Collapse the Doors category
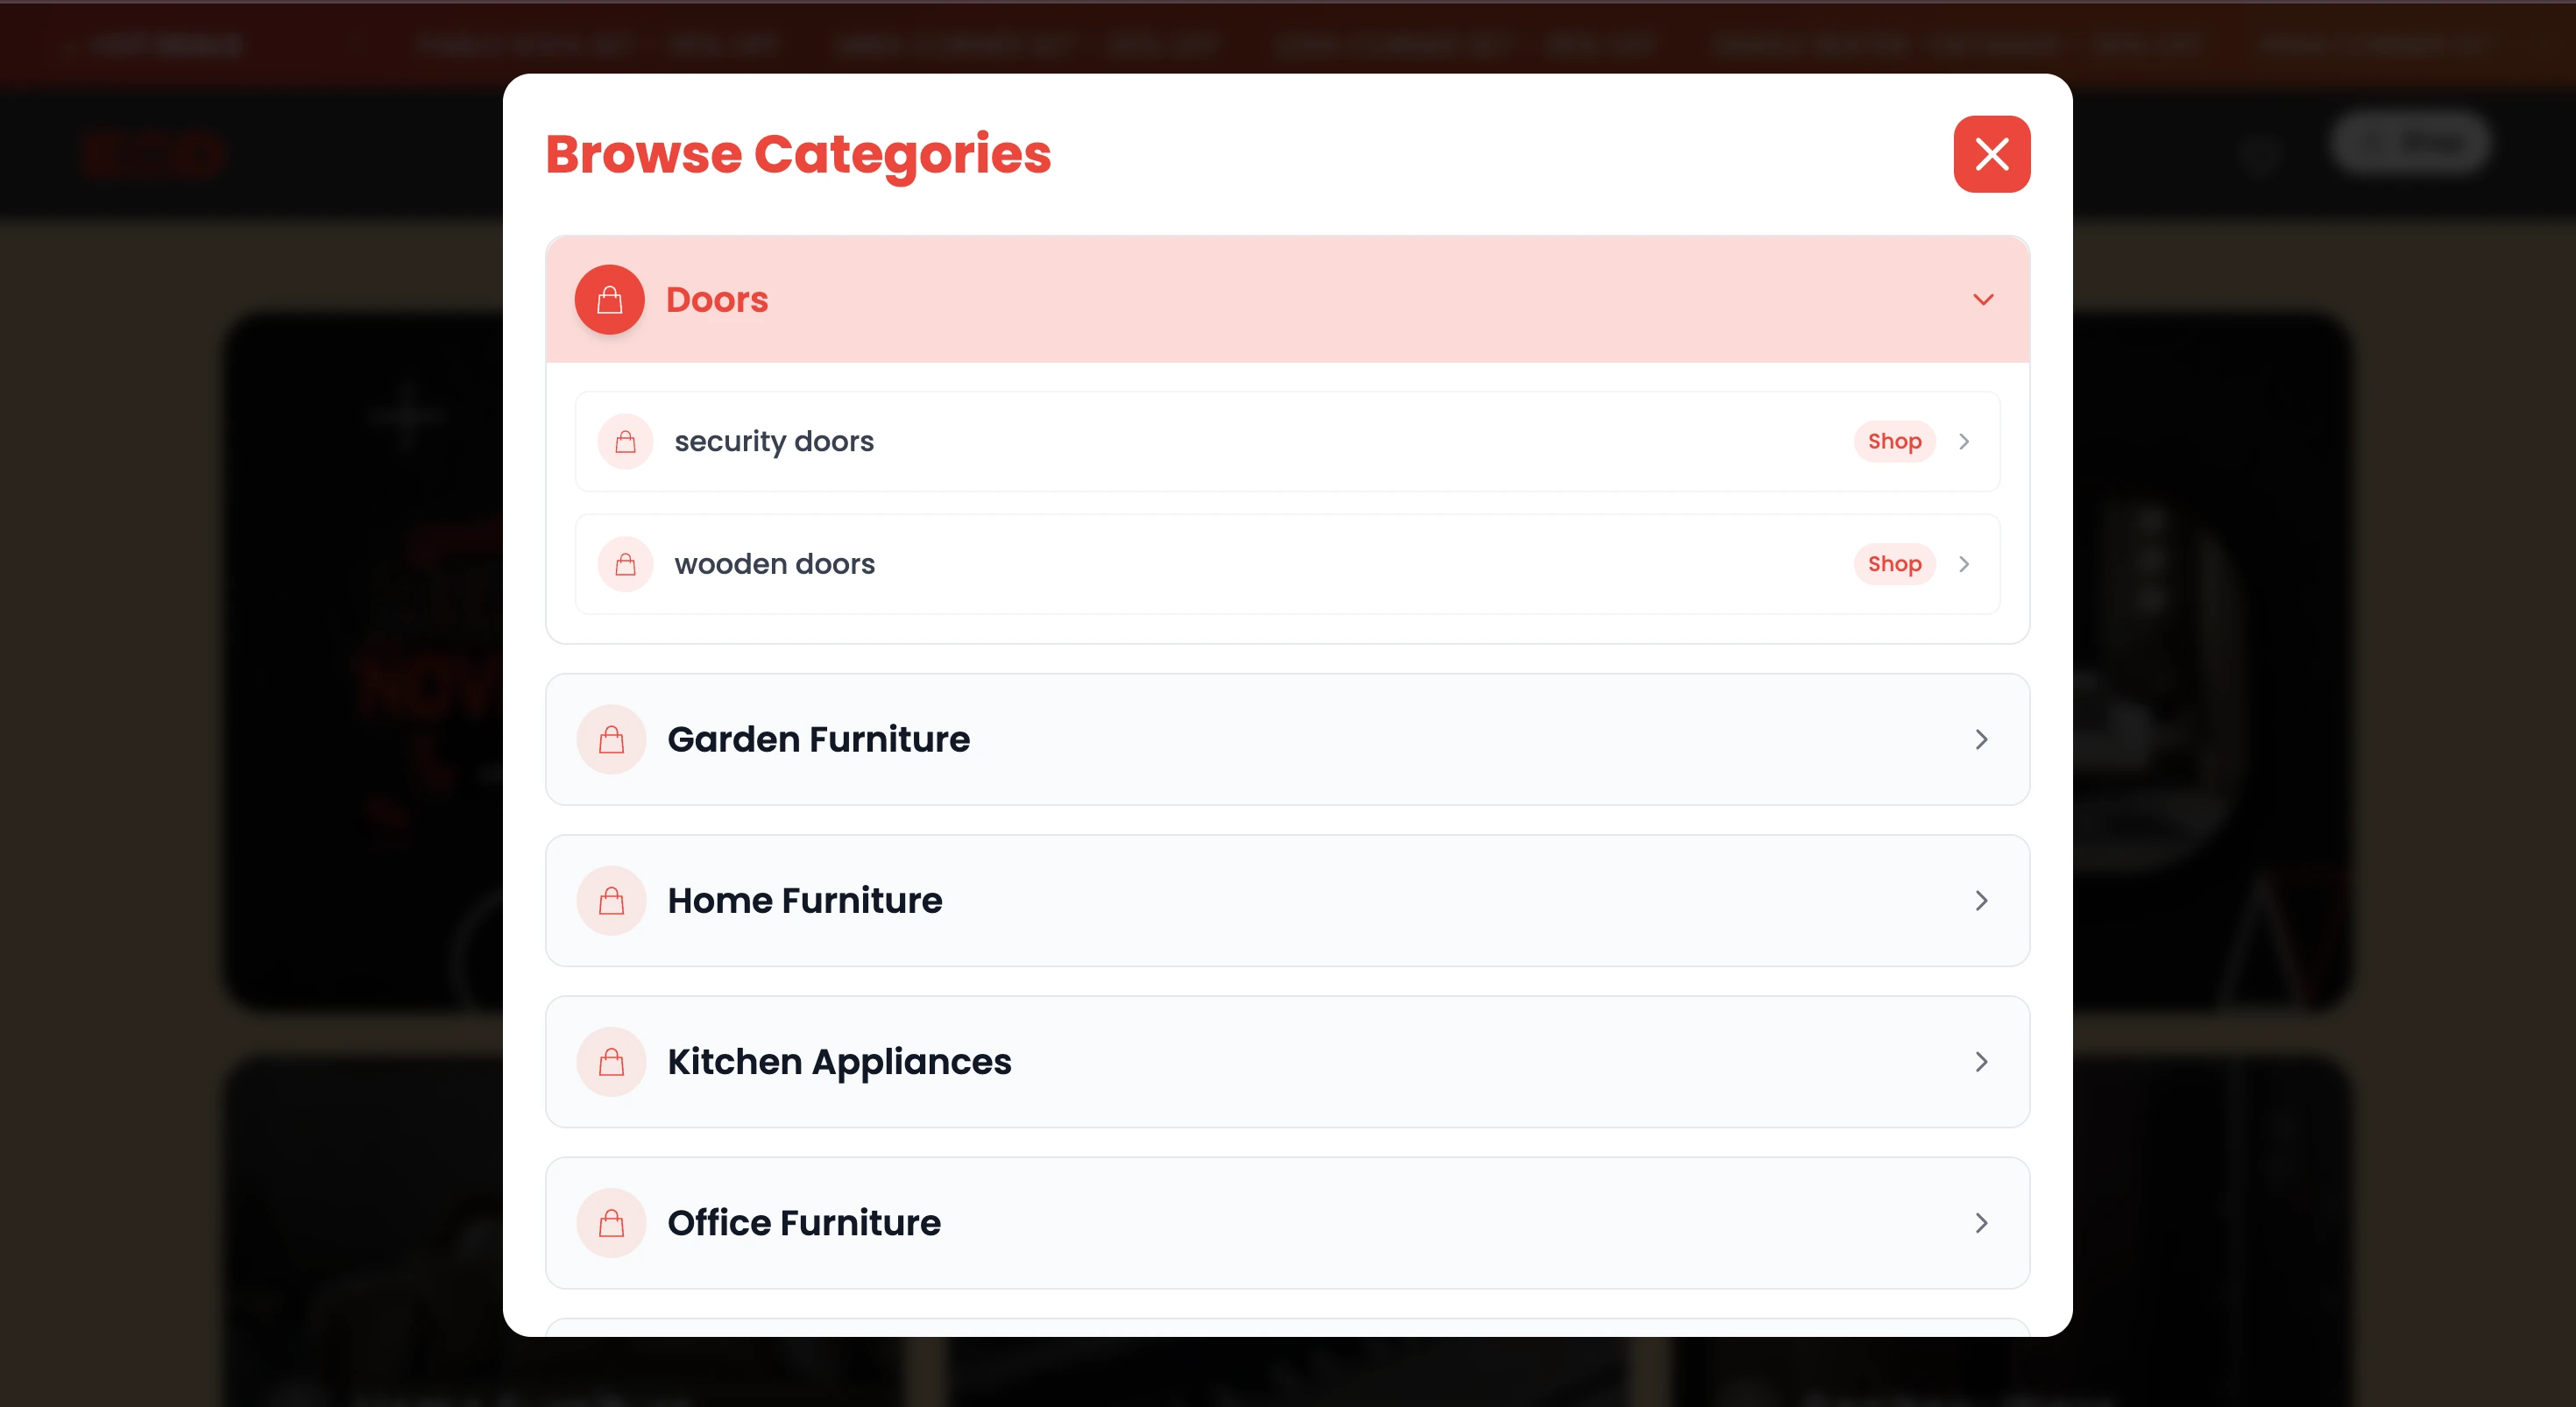Image resolution: width=2576 pixels, height=1407 pixels. click(x=1983, y=299)
